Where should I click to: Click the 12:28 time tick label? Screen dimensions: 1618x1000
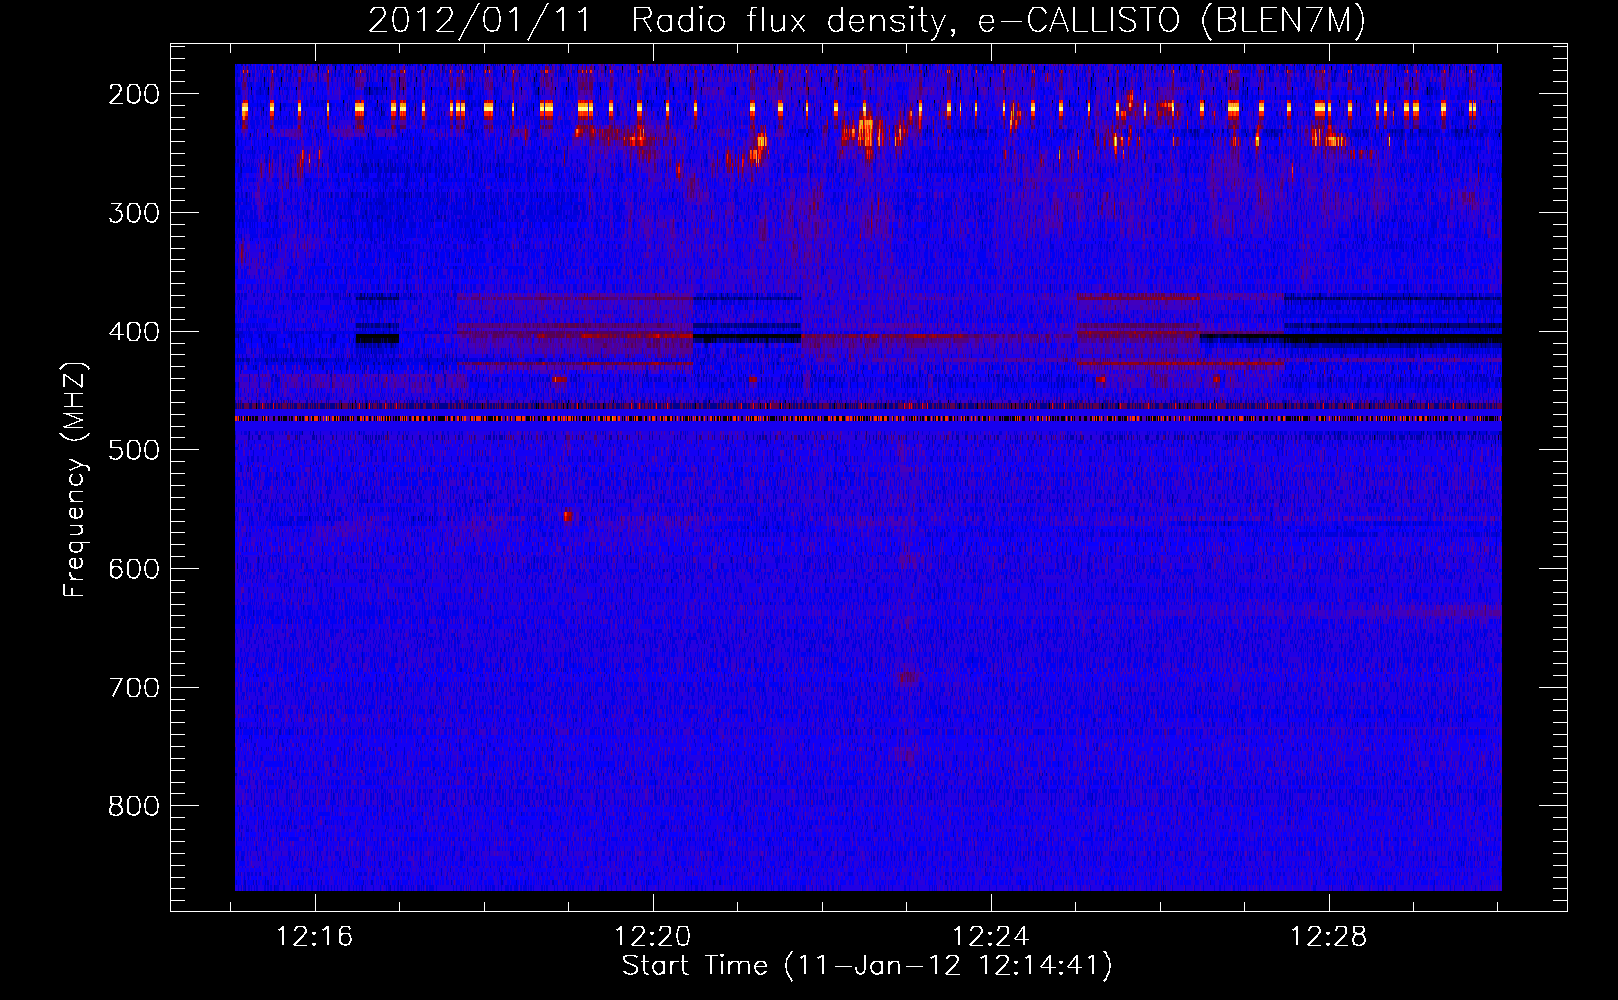[1329, 937]
